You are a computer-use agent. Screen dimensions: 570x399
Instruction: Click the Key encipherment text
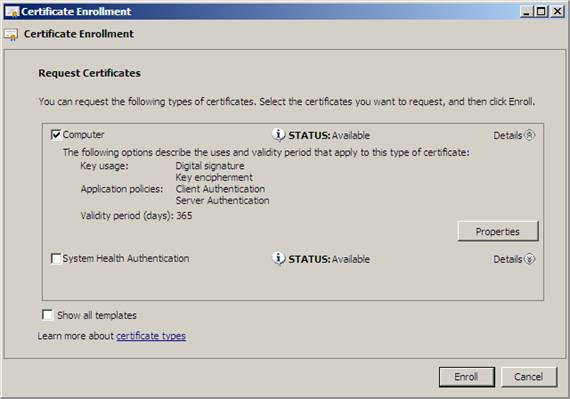point(214,177)
